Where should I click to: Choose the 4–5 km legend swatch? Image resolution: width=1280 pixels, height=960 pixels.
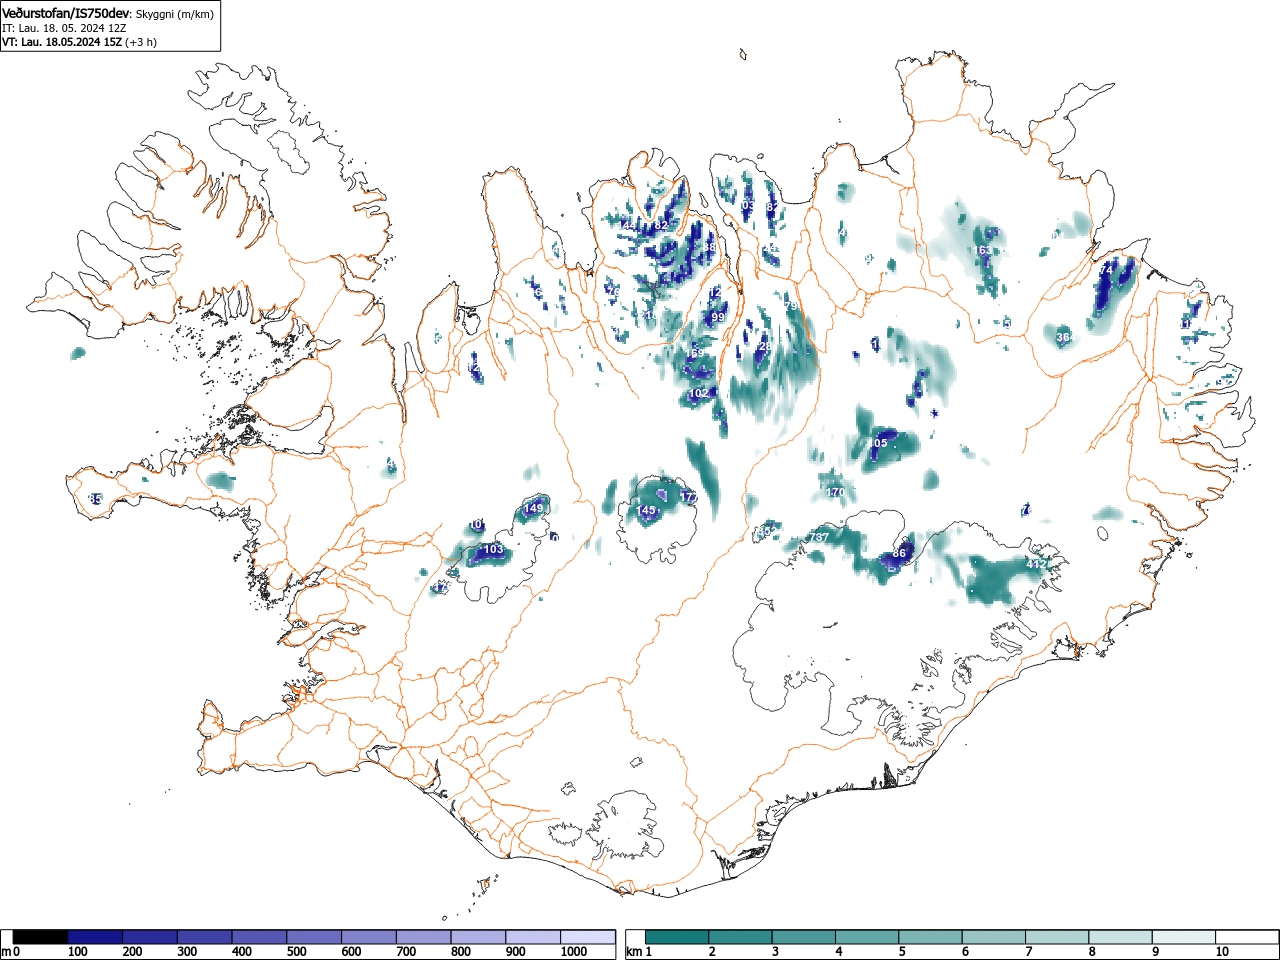867,937
